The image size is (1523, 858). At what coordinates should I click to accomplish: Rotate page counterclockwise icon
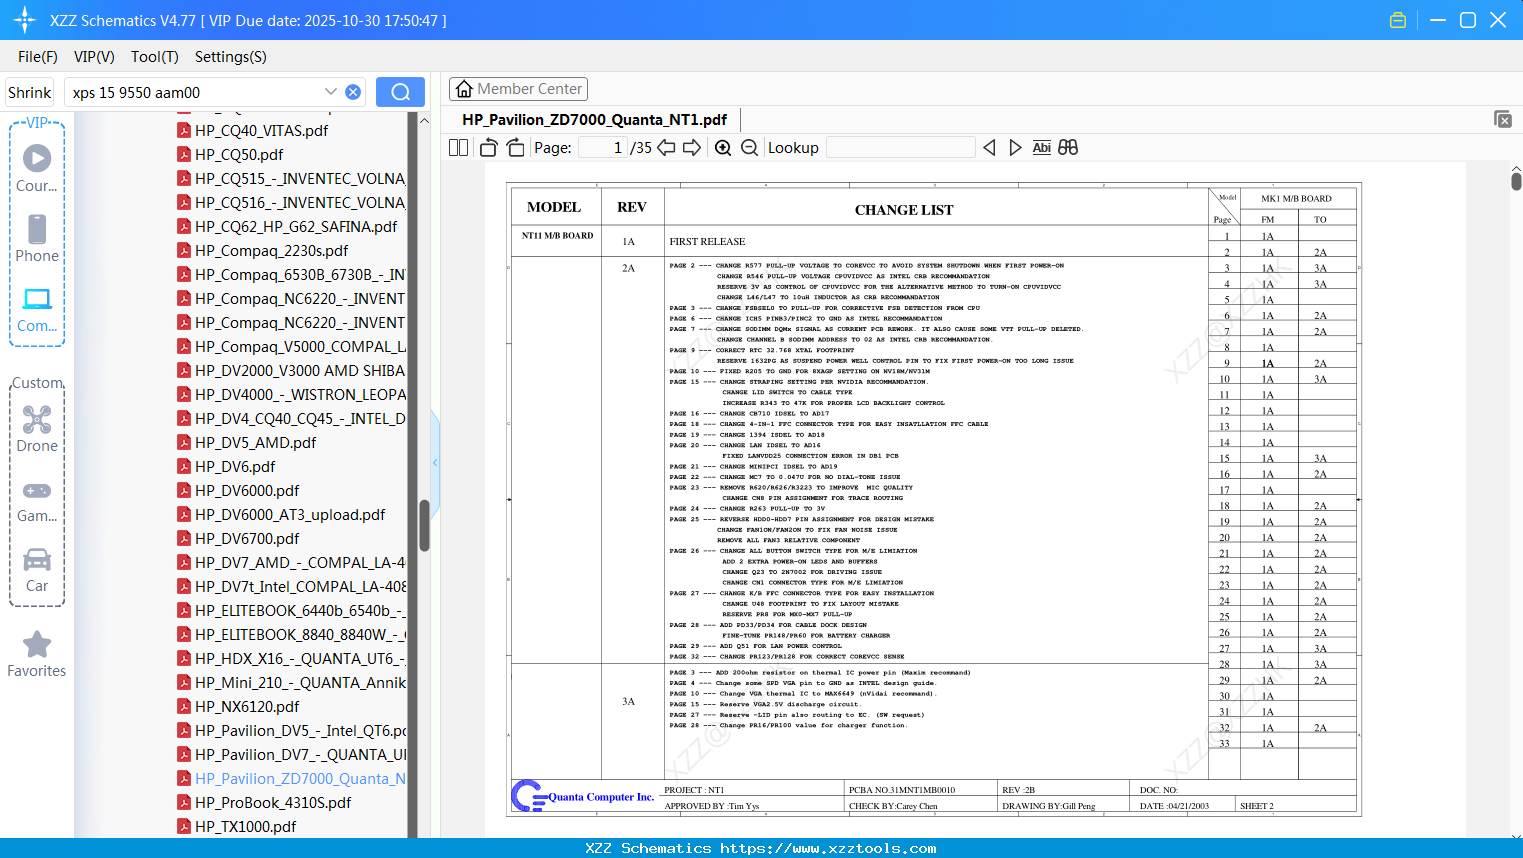[x=489, y=148]
